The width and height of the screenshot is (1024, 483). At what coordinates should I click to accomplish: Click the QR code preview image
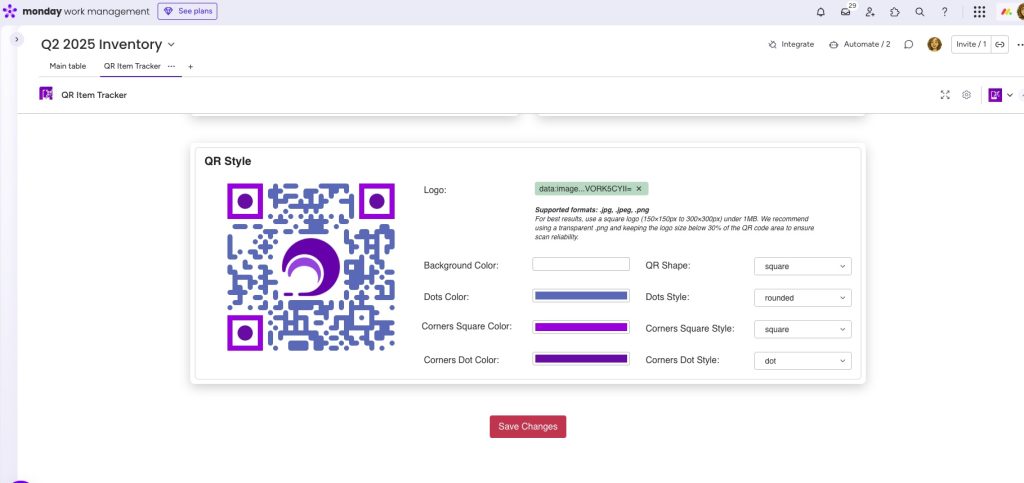coord(311,267)
